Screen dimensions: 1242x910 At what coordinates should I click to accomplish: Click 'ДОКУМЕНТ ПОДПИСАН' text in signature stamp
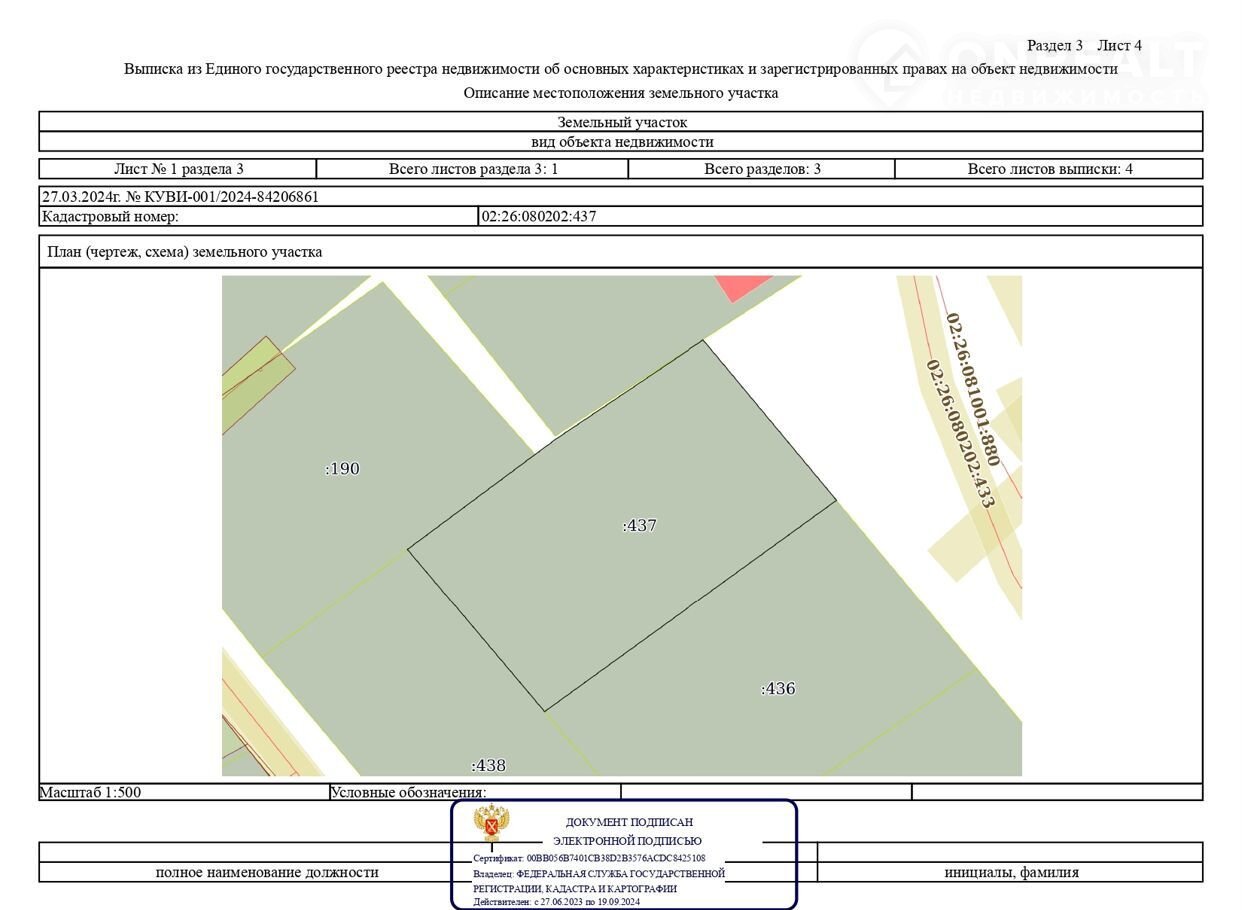point(628,822)
